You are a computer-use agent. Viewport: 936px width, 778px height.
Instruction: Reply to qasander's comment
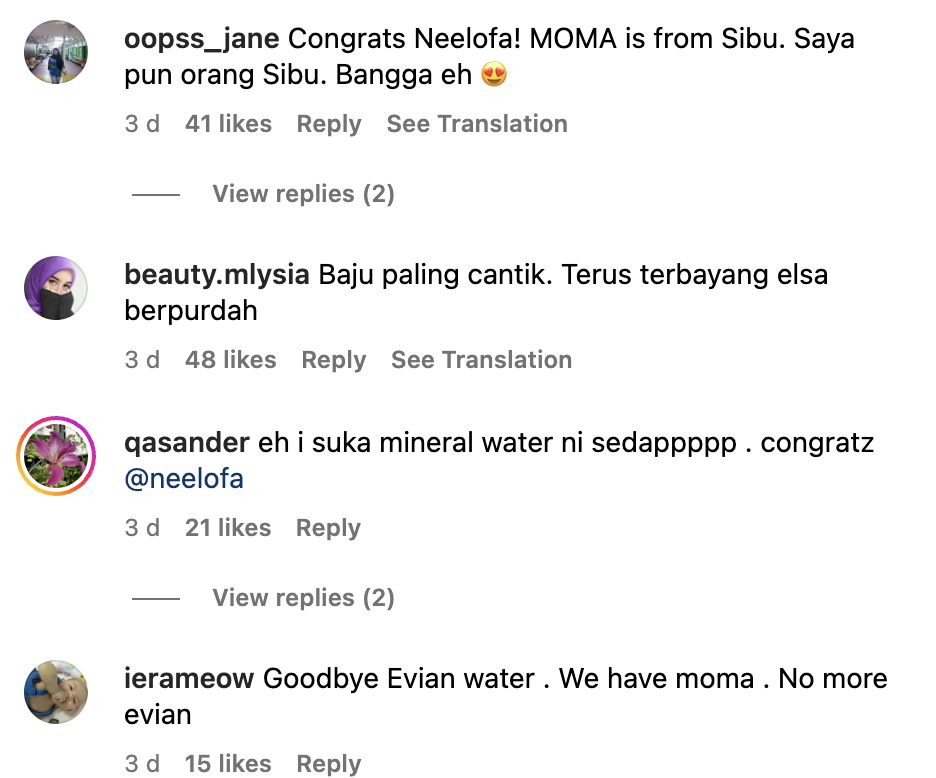328,528
